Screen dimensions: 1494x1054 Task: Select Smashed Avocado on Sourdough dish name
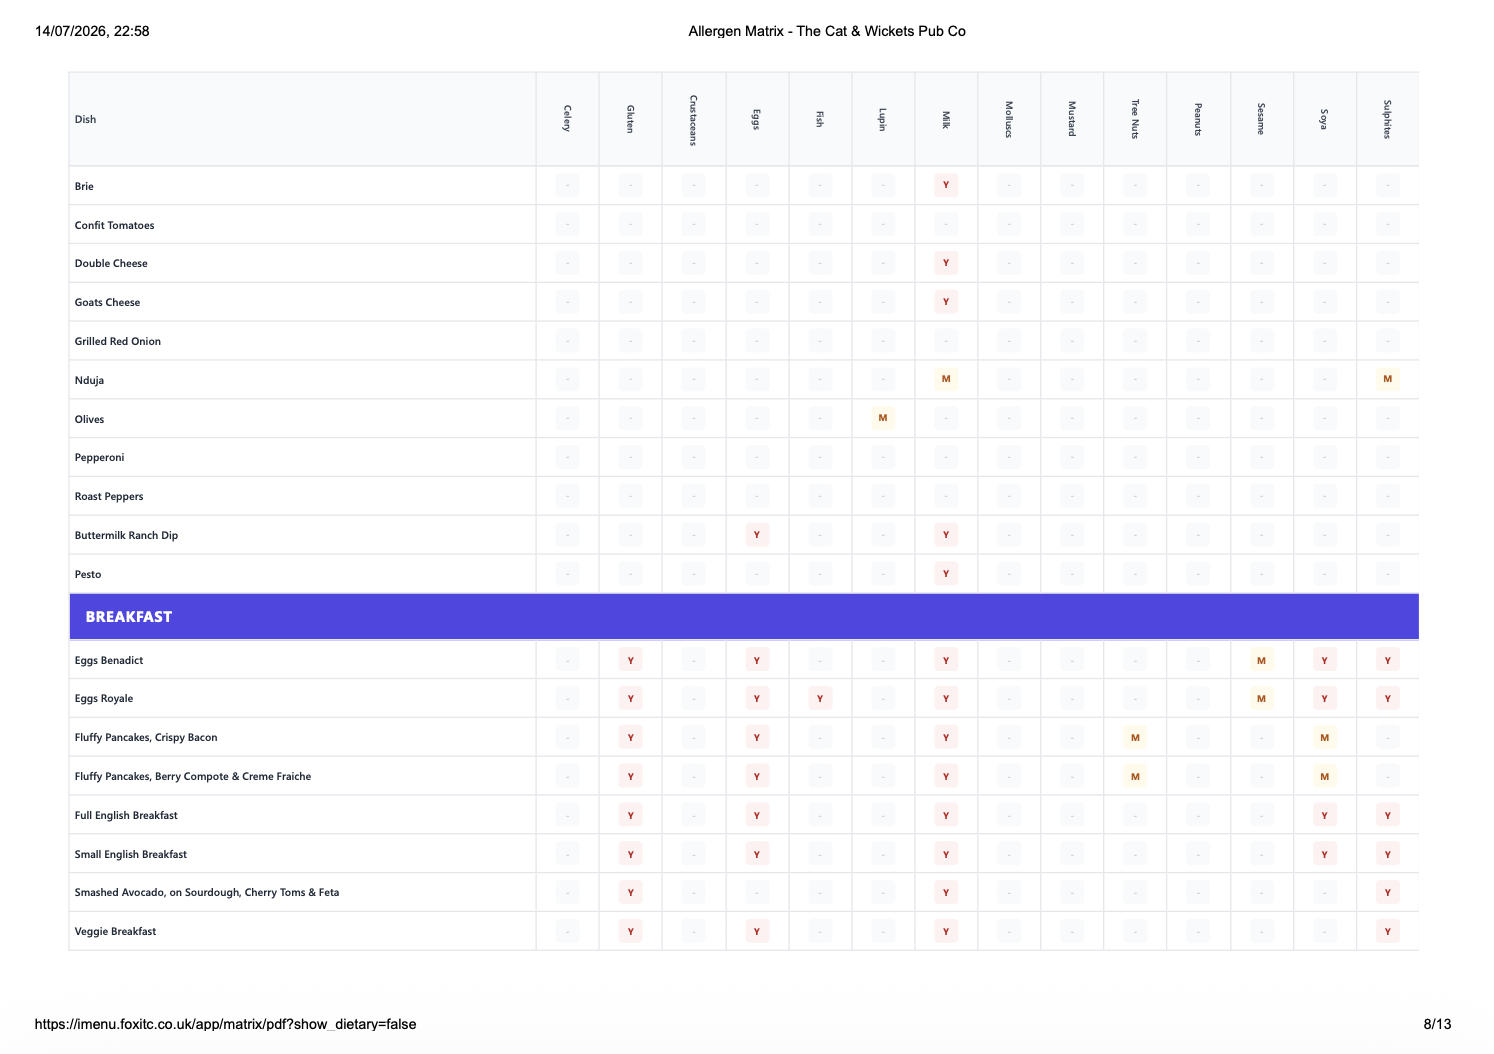tap(207, 892)
